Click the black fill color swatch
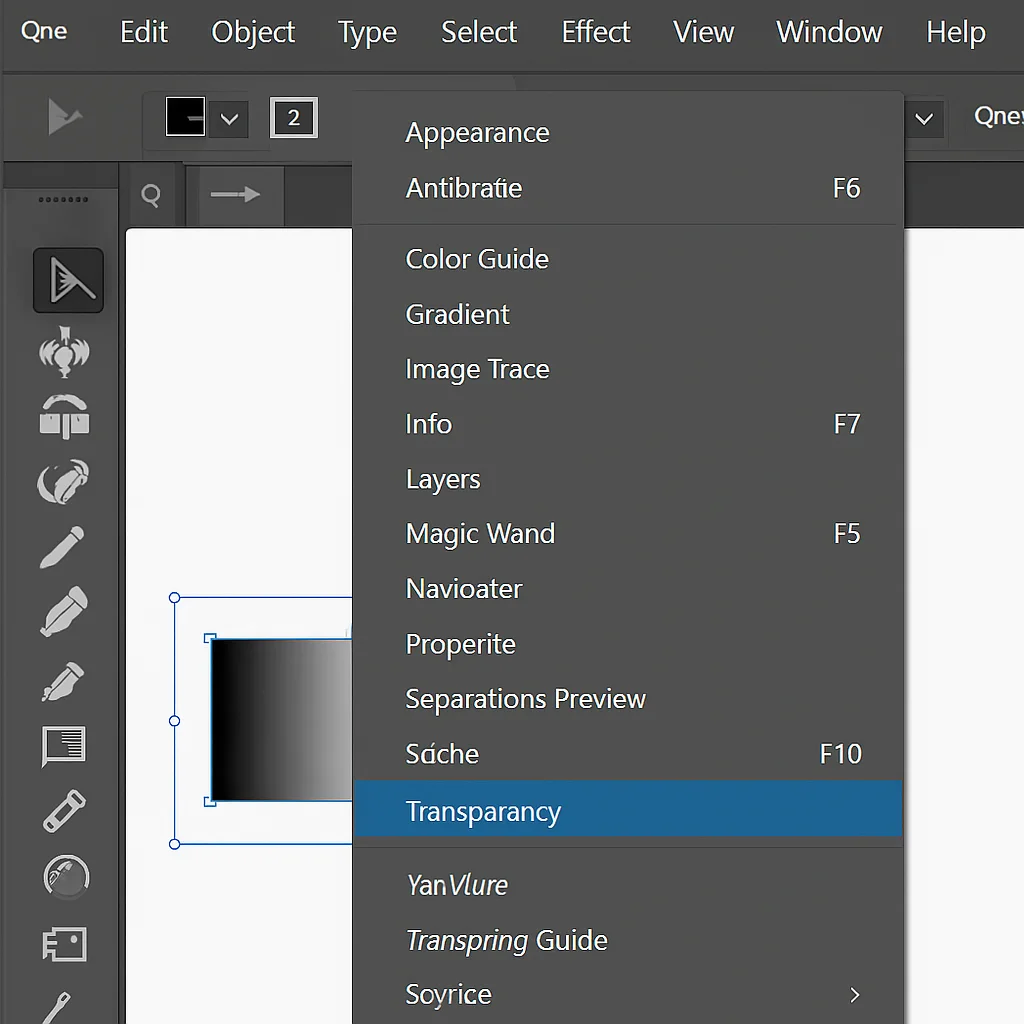 [x=185, y=117]
